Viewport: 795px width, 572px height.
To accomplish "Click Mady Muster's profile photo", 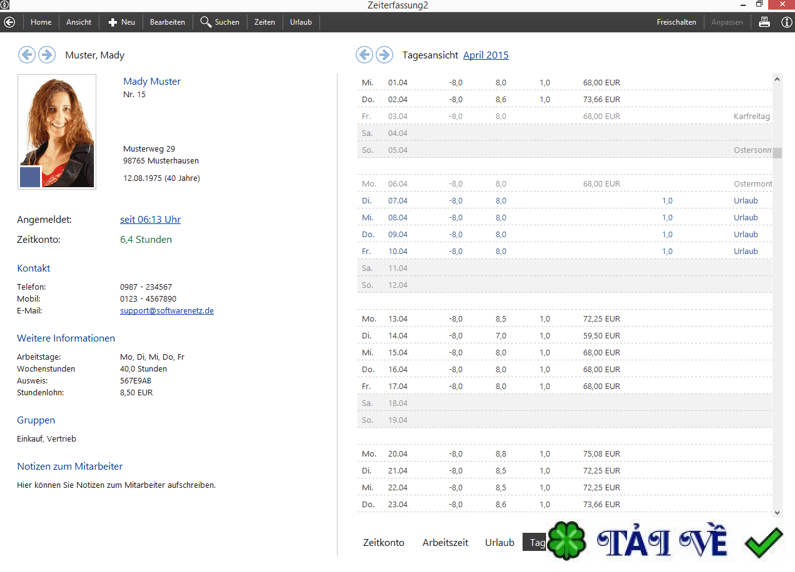I will pos(57,132).
